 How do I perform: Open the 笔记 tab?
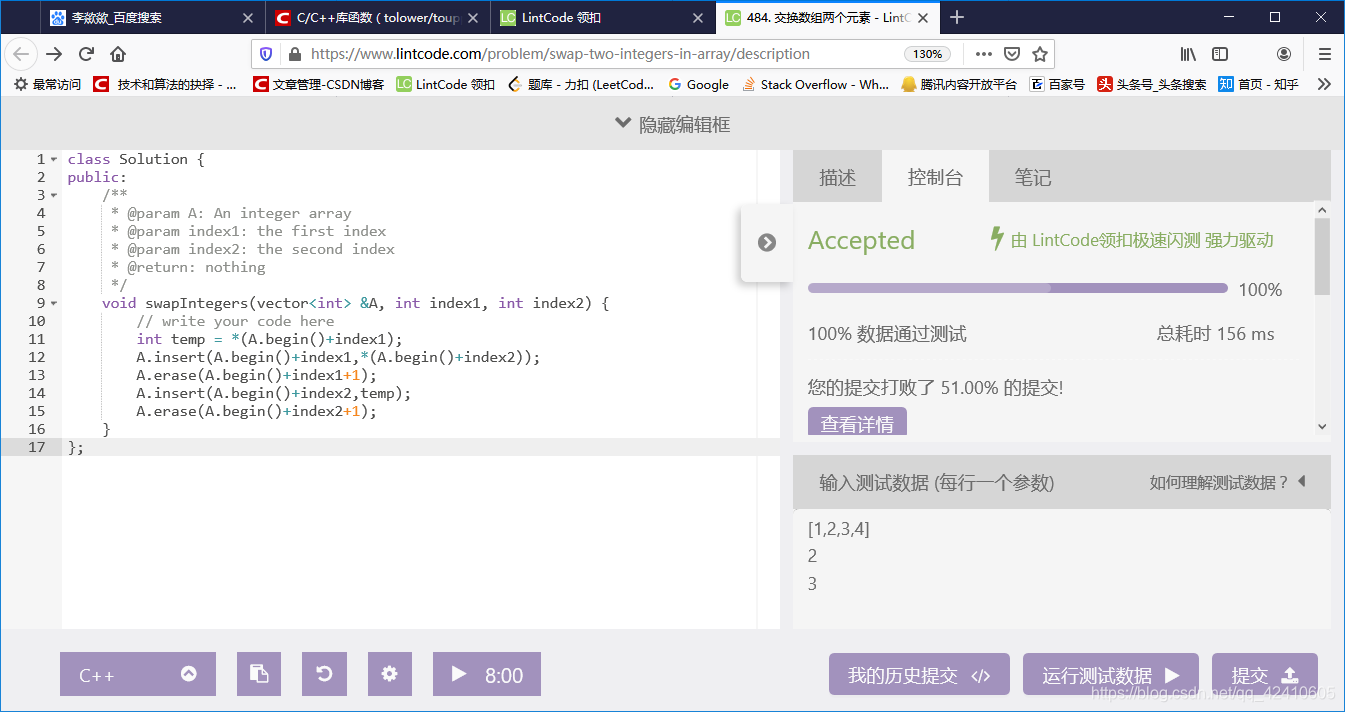[1033, 176]
